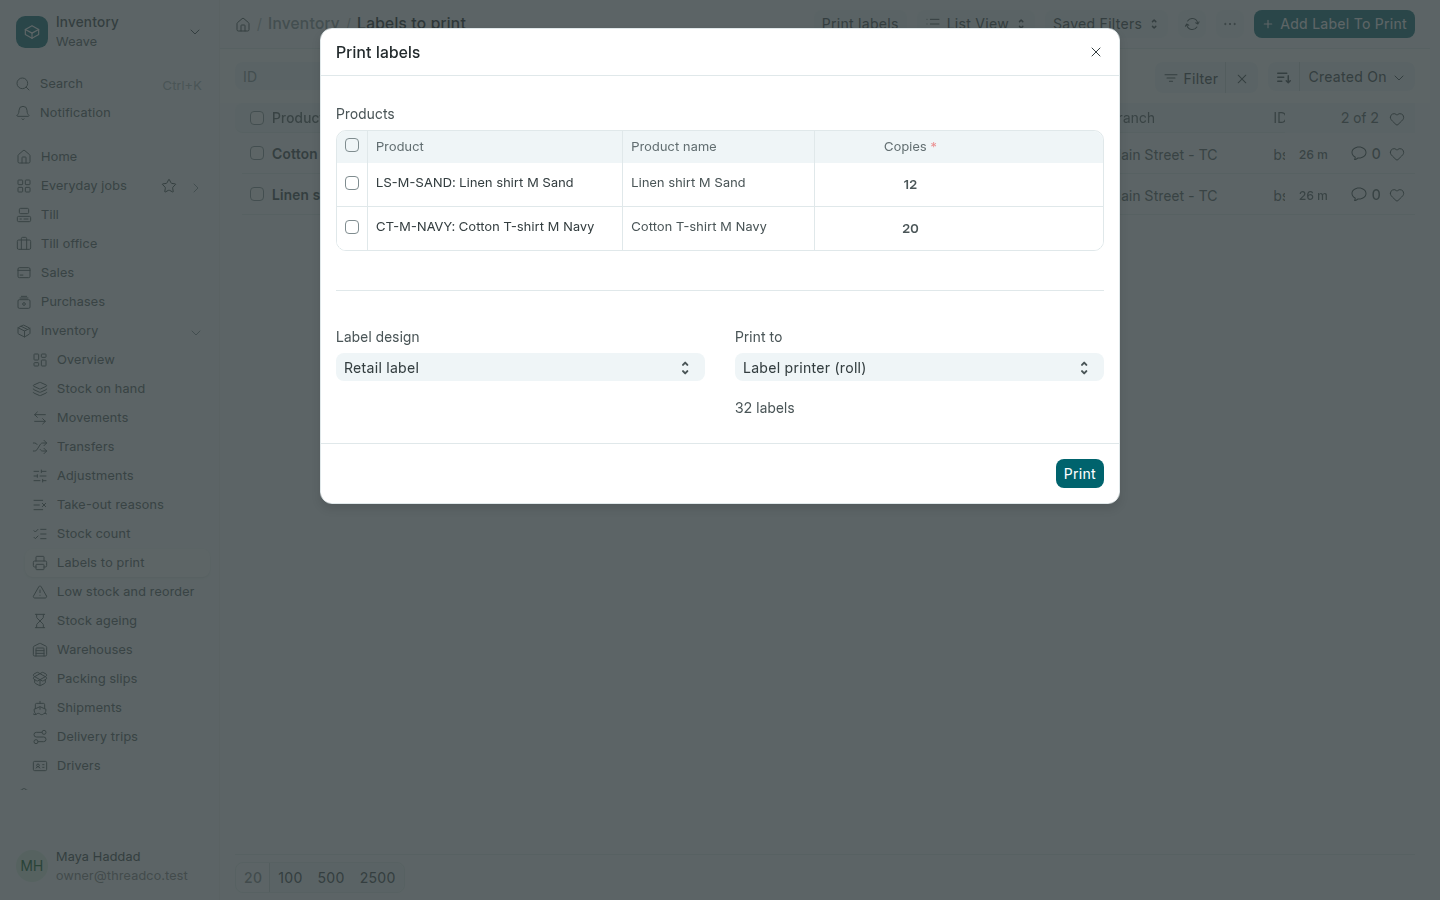Image resolution: width=1440 pixels, height=900 pixels.
Task: Click the home breadcrumb icon
Action: [243, 24]
